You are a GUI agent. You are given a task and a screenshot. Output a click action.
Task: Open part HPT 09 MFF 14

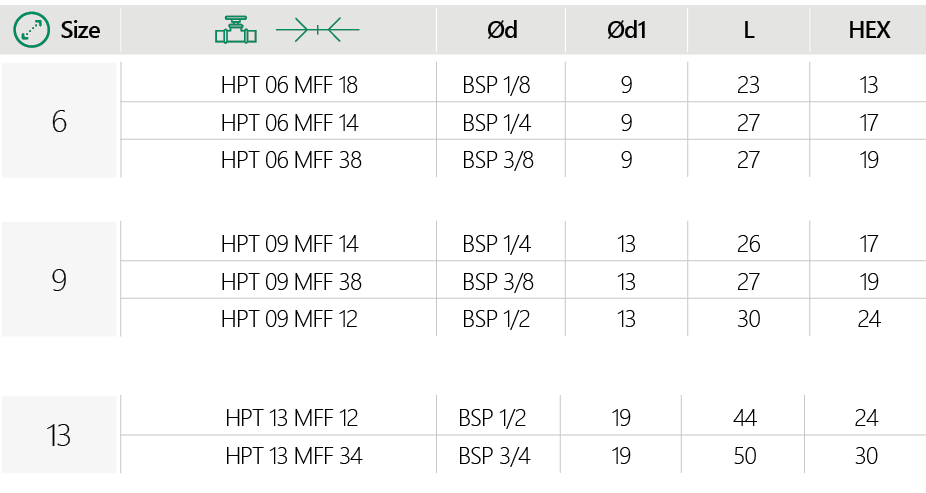click(x=289, y=244)
